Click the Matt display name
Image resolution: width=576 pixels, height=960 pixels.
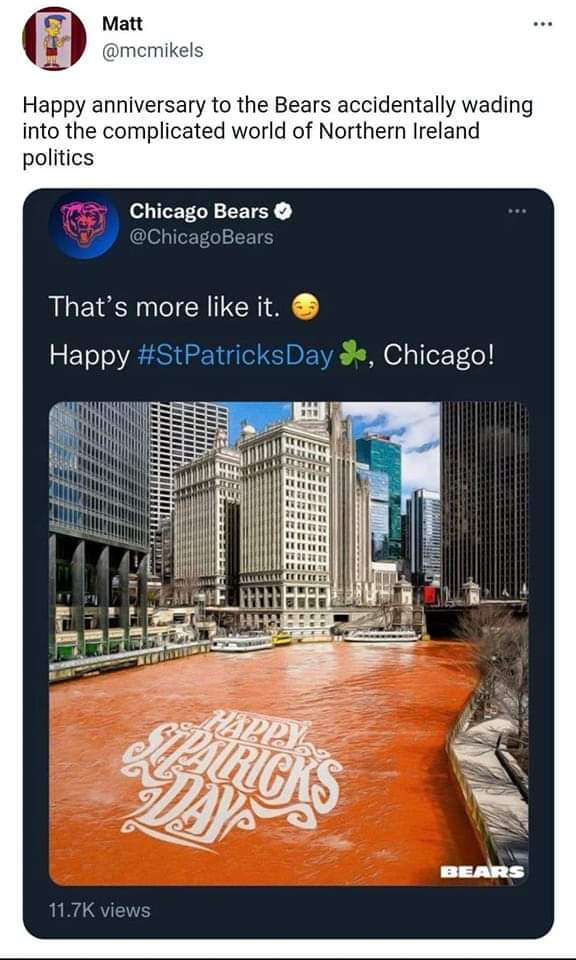(x=122, y=24)
